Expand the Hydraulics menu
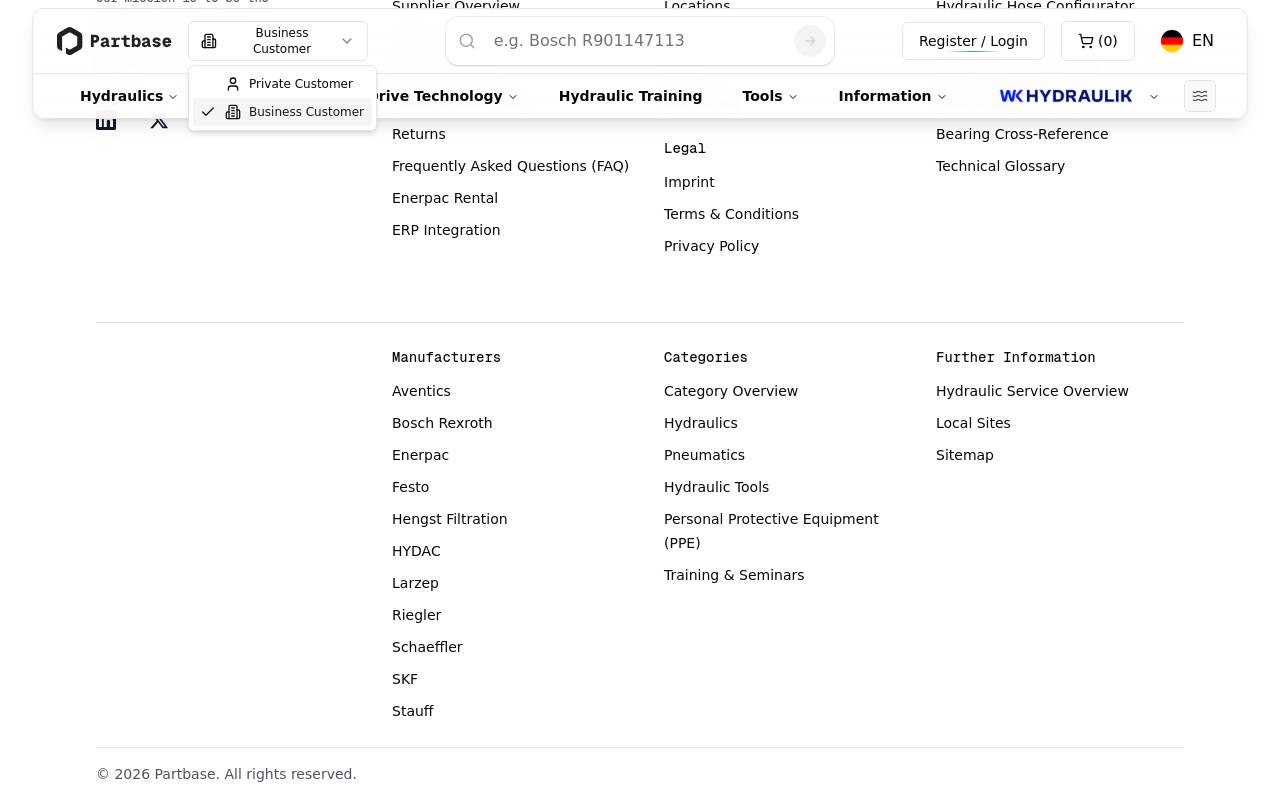Screen dimensions: 1280x800 (129, 96)
